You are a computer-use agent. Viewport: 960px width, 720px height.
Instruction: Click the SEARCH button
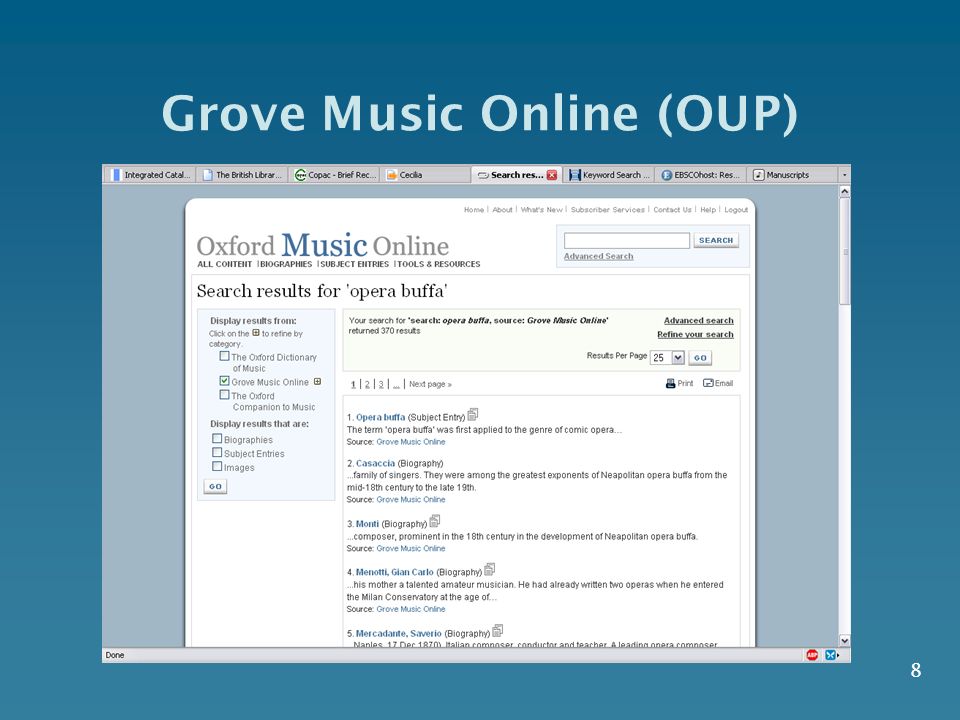click(716, 241)
